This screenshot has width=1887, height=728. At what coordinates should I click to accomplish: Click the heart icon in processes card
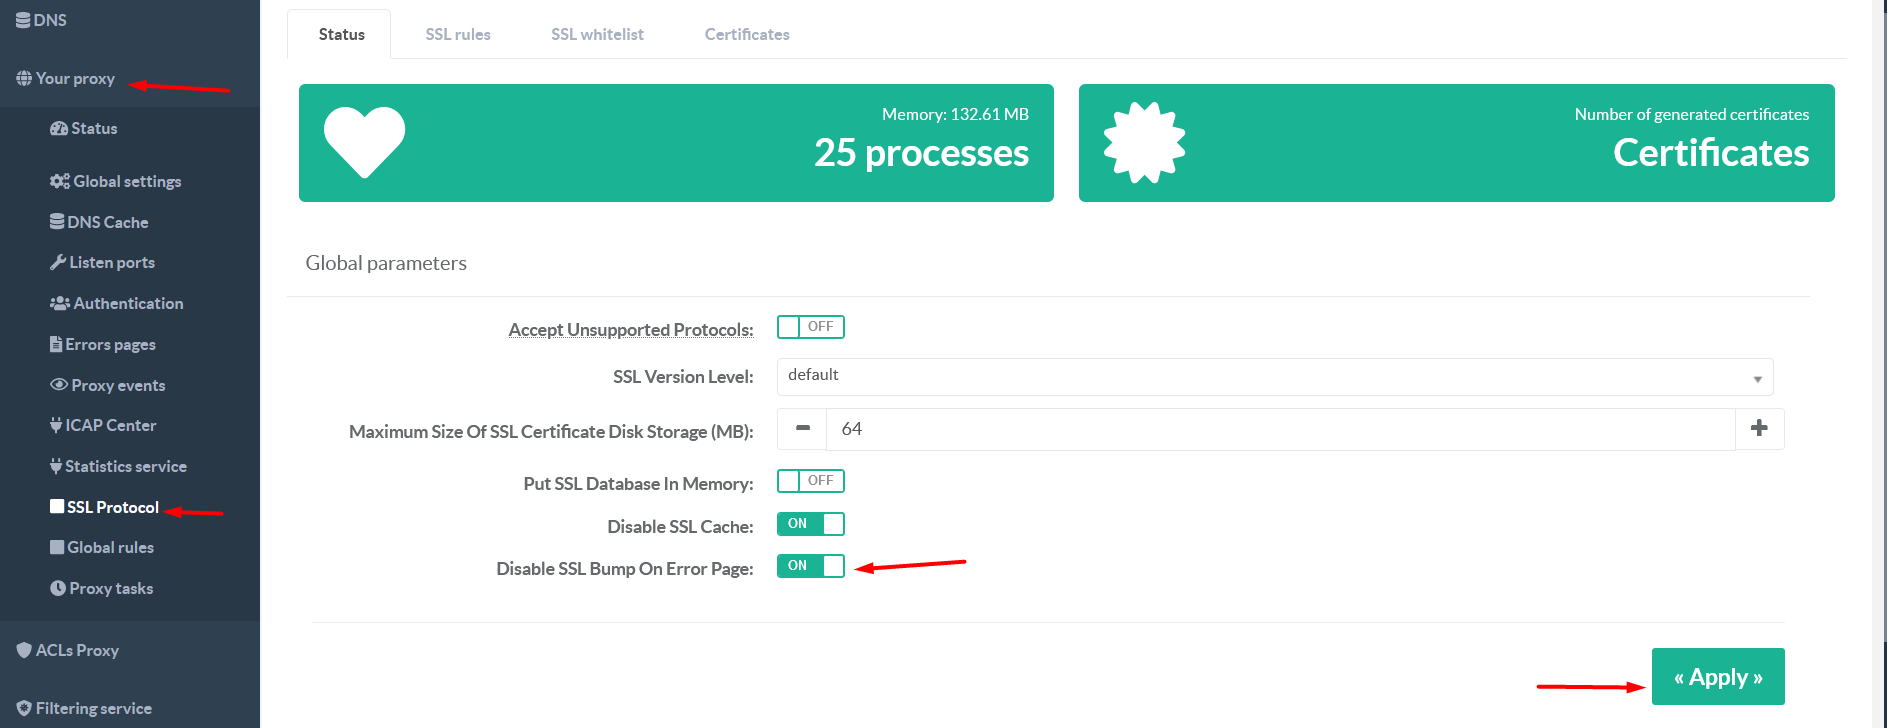pos(364,142)
